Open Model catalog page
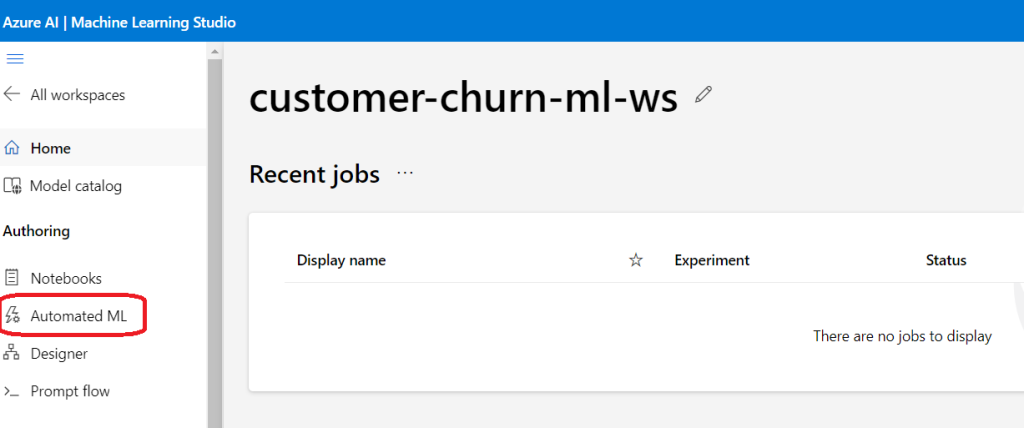 click(76, 186)
